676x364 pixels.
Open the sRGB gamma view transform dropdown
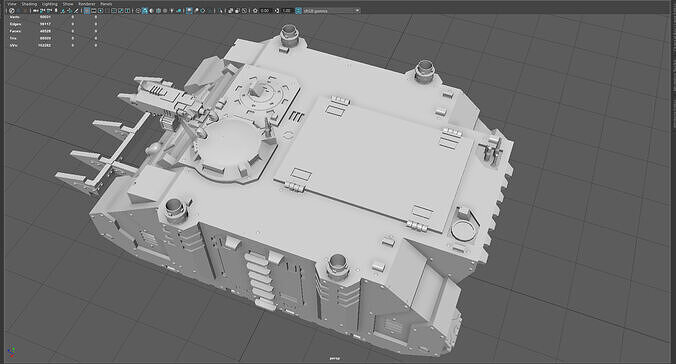[x=331, y=11]
